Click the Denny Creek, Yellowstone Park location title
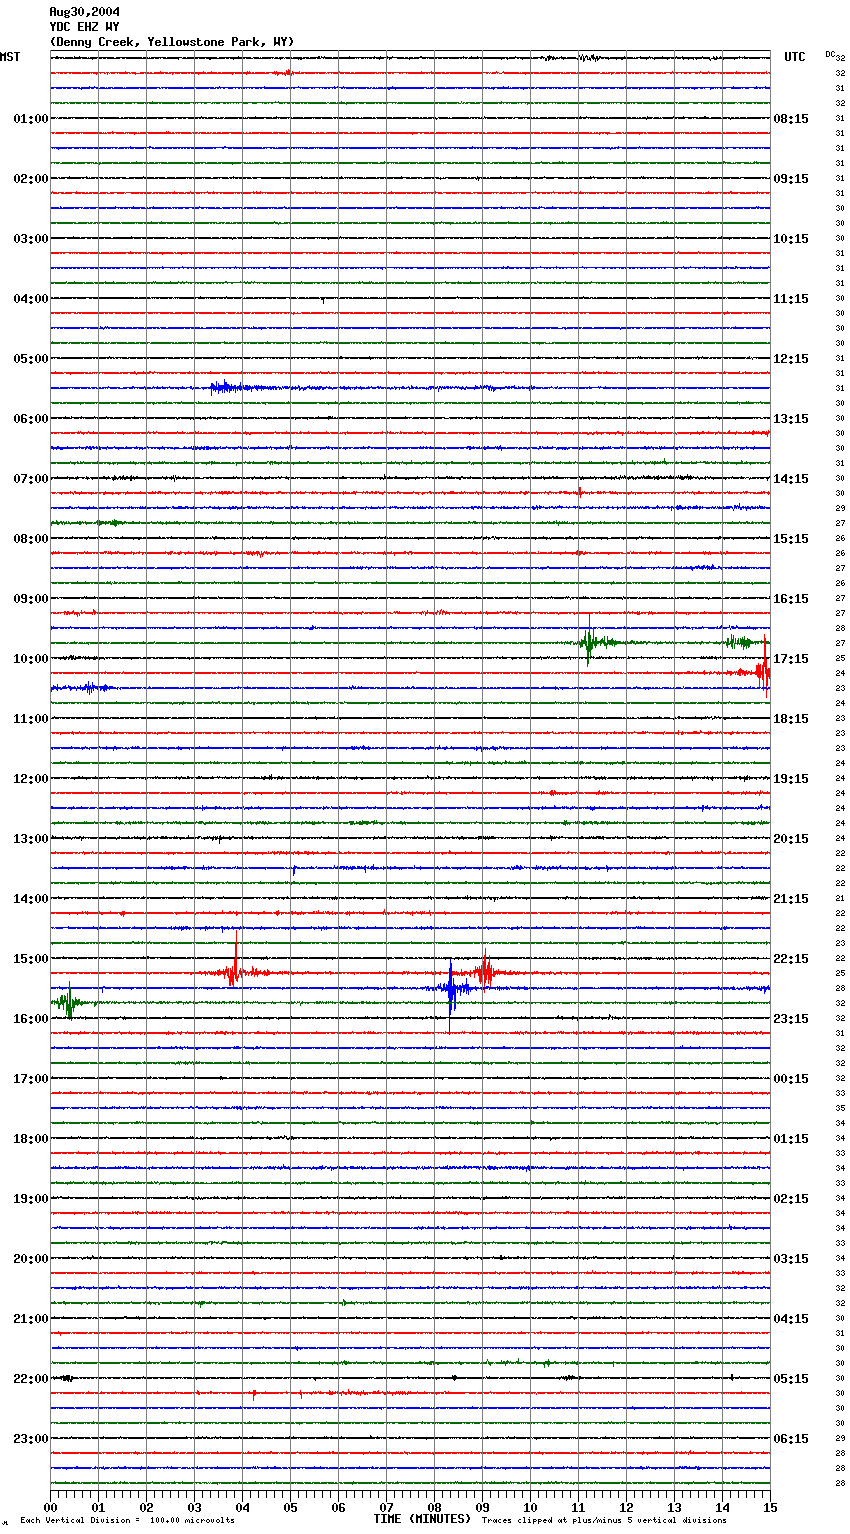 click(x=172, y=42)
